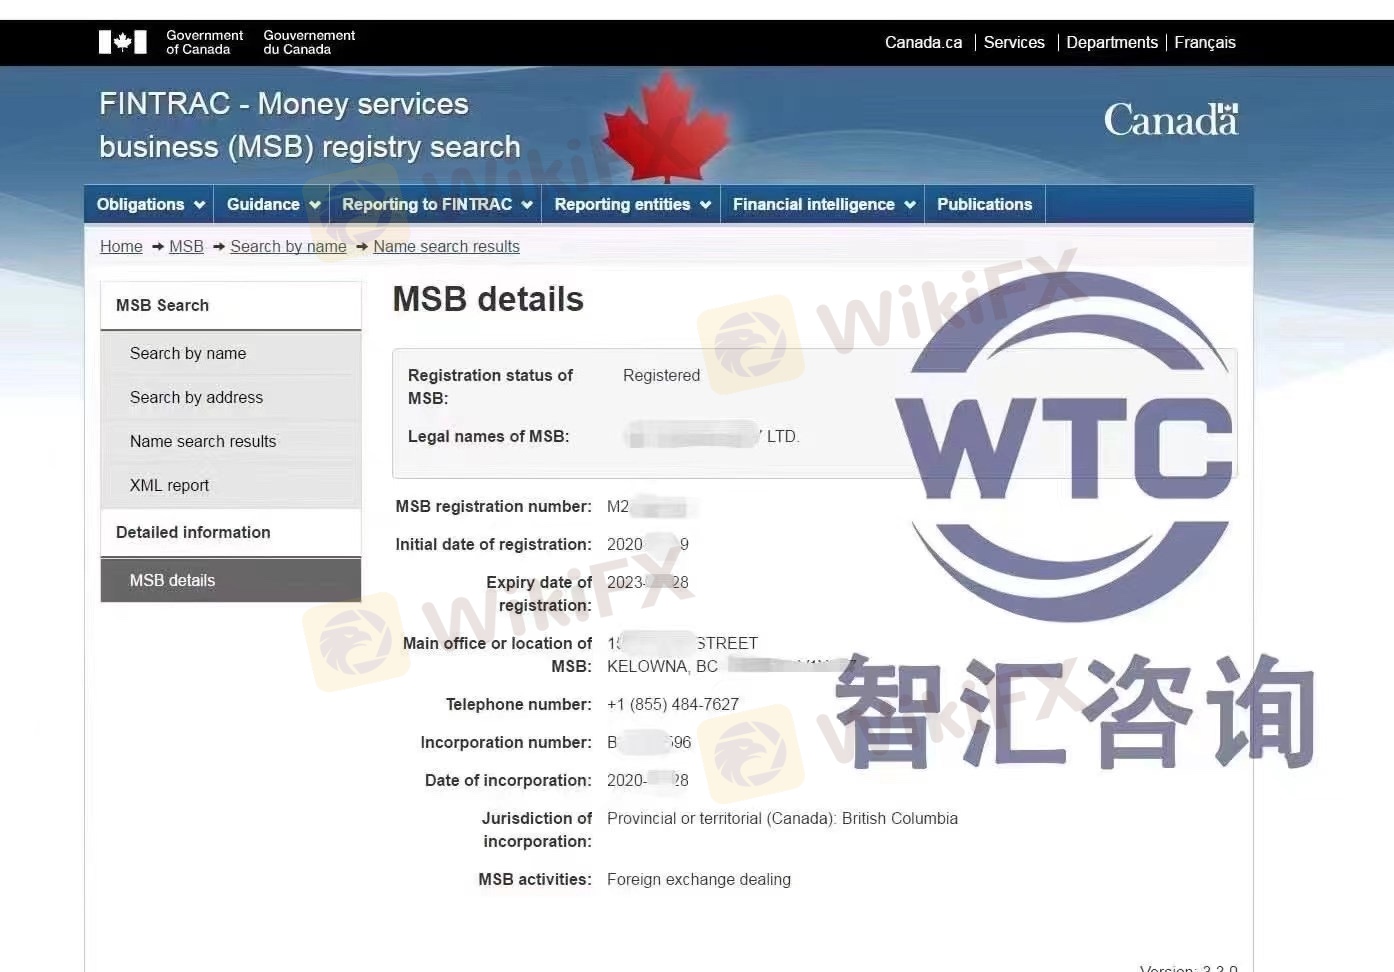The image size is (1394, 972).
Task: Open the Guidance dropdown menu
Action: 272,204
